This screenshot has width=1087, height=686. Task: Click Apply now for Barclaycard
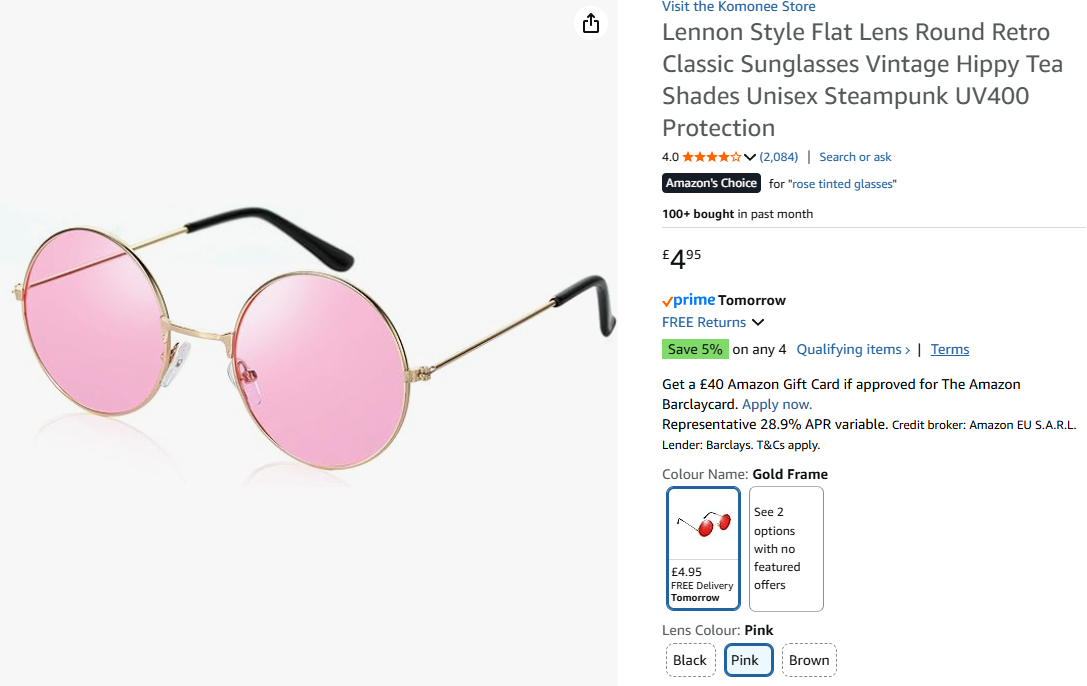pos(777,404)
